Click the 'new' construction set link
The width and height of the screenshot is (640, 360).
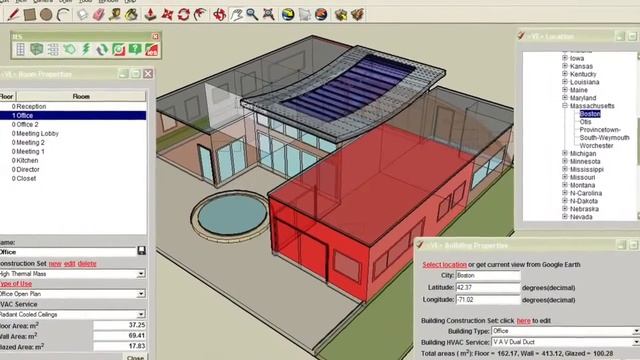55,263
